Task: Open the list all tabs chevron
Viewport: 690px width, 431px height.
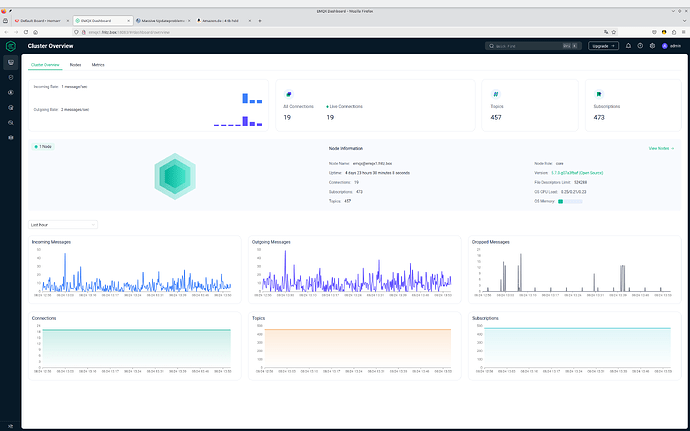Action: pos(684,21)
